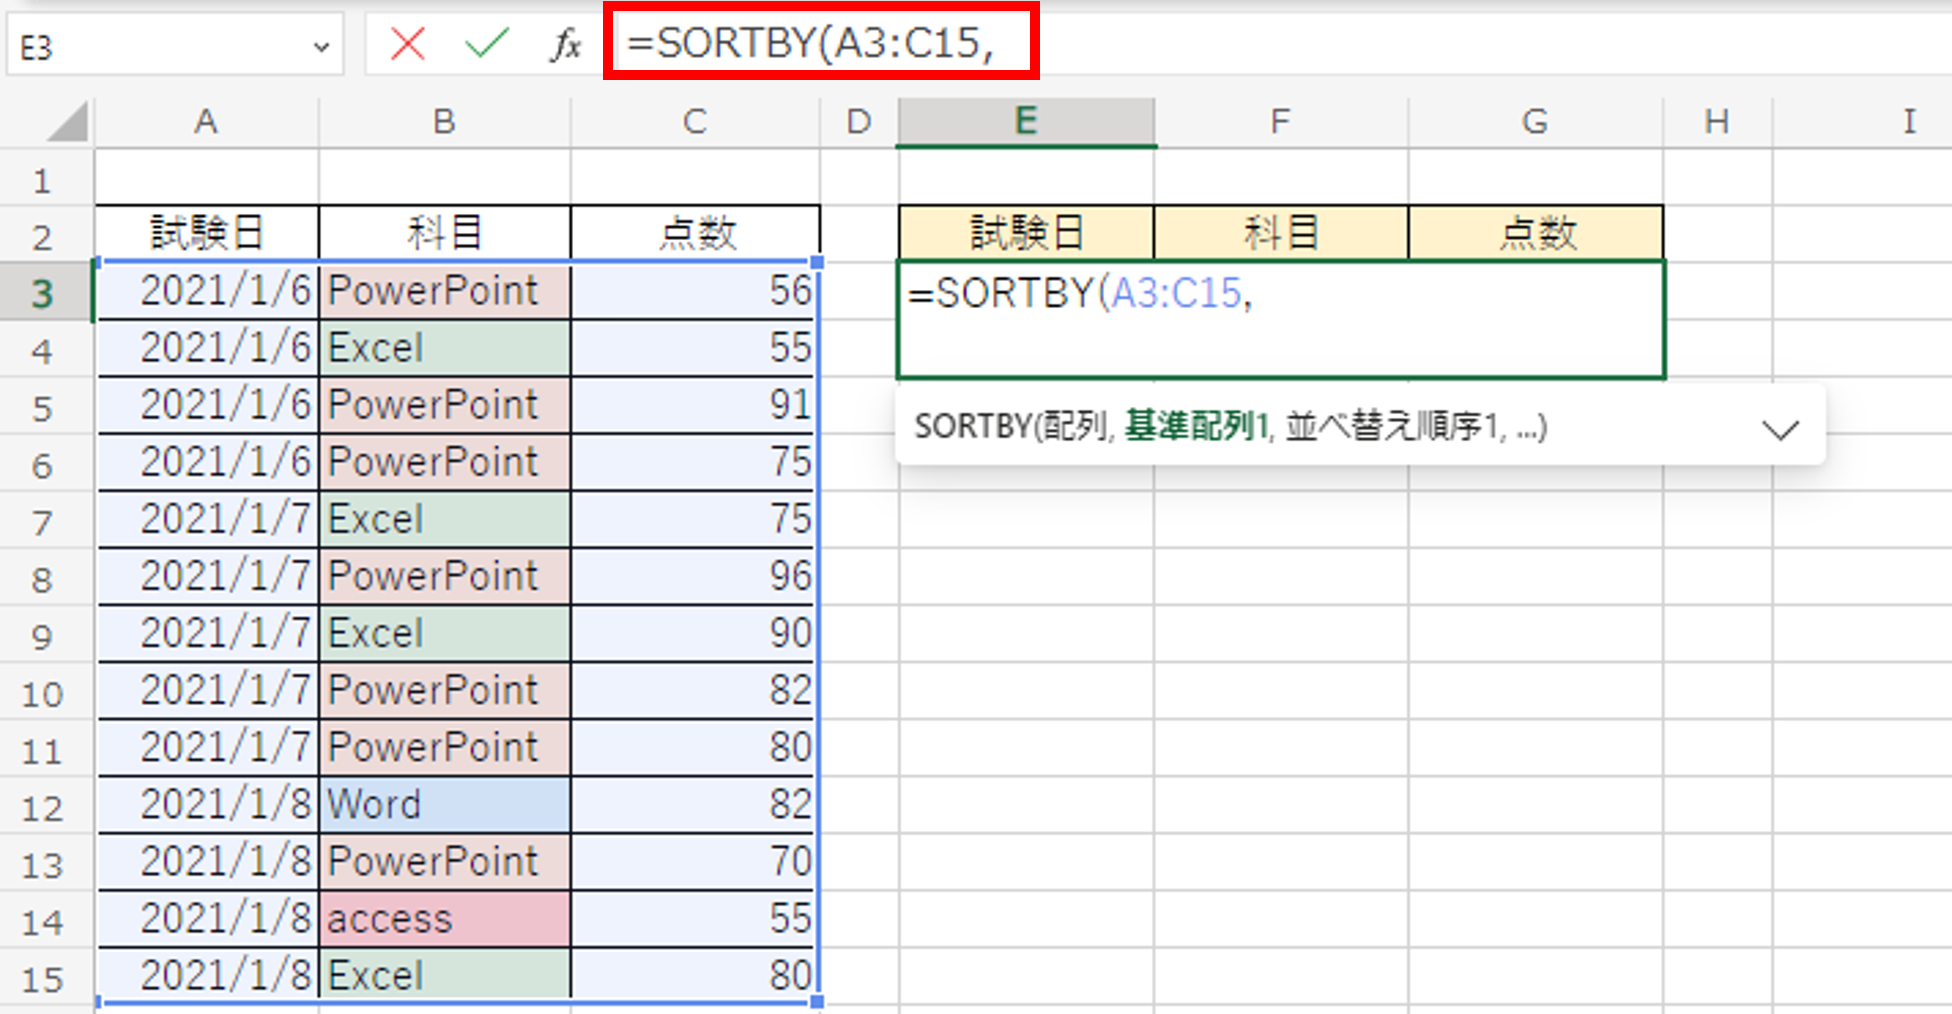Expand SORTBY function tooltip chevron
The height and width of the screenshot is (1014, 1952).
[1780, 430]
